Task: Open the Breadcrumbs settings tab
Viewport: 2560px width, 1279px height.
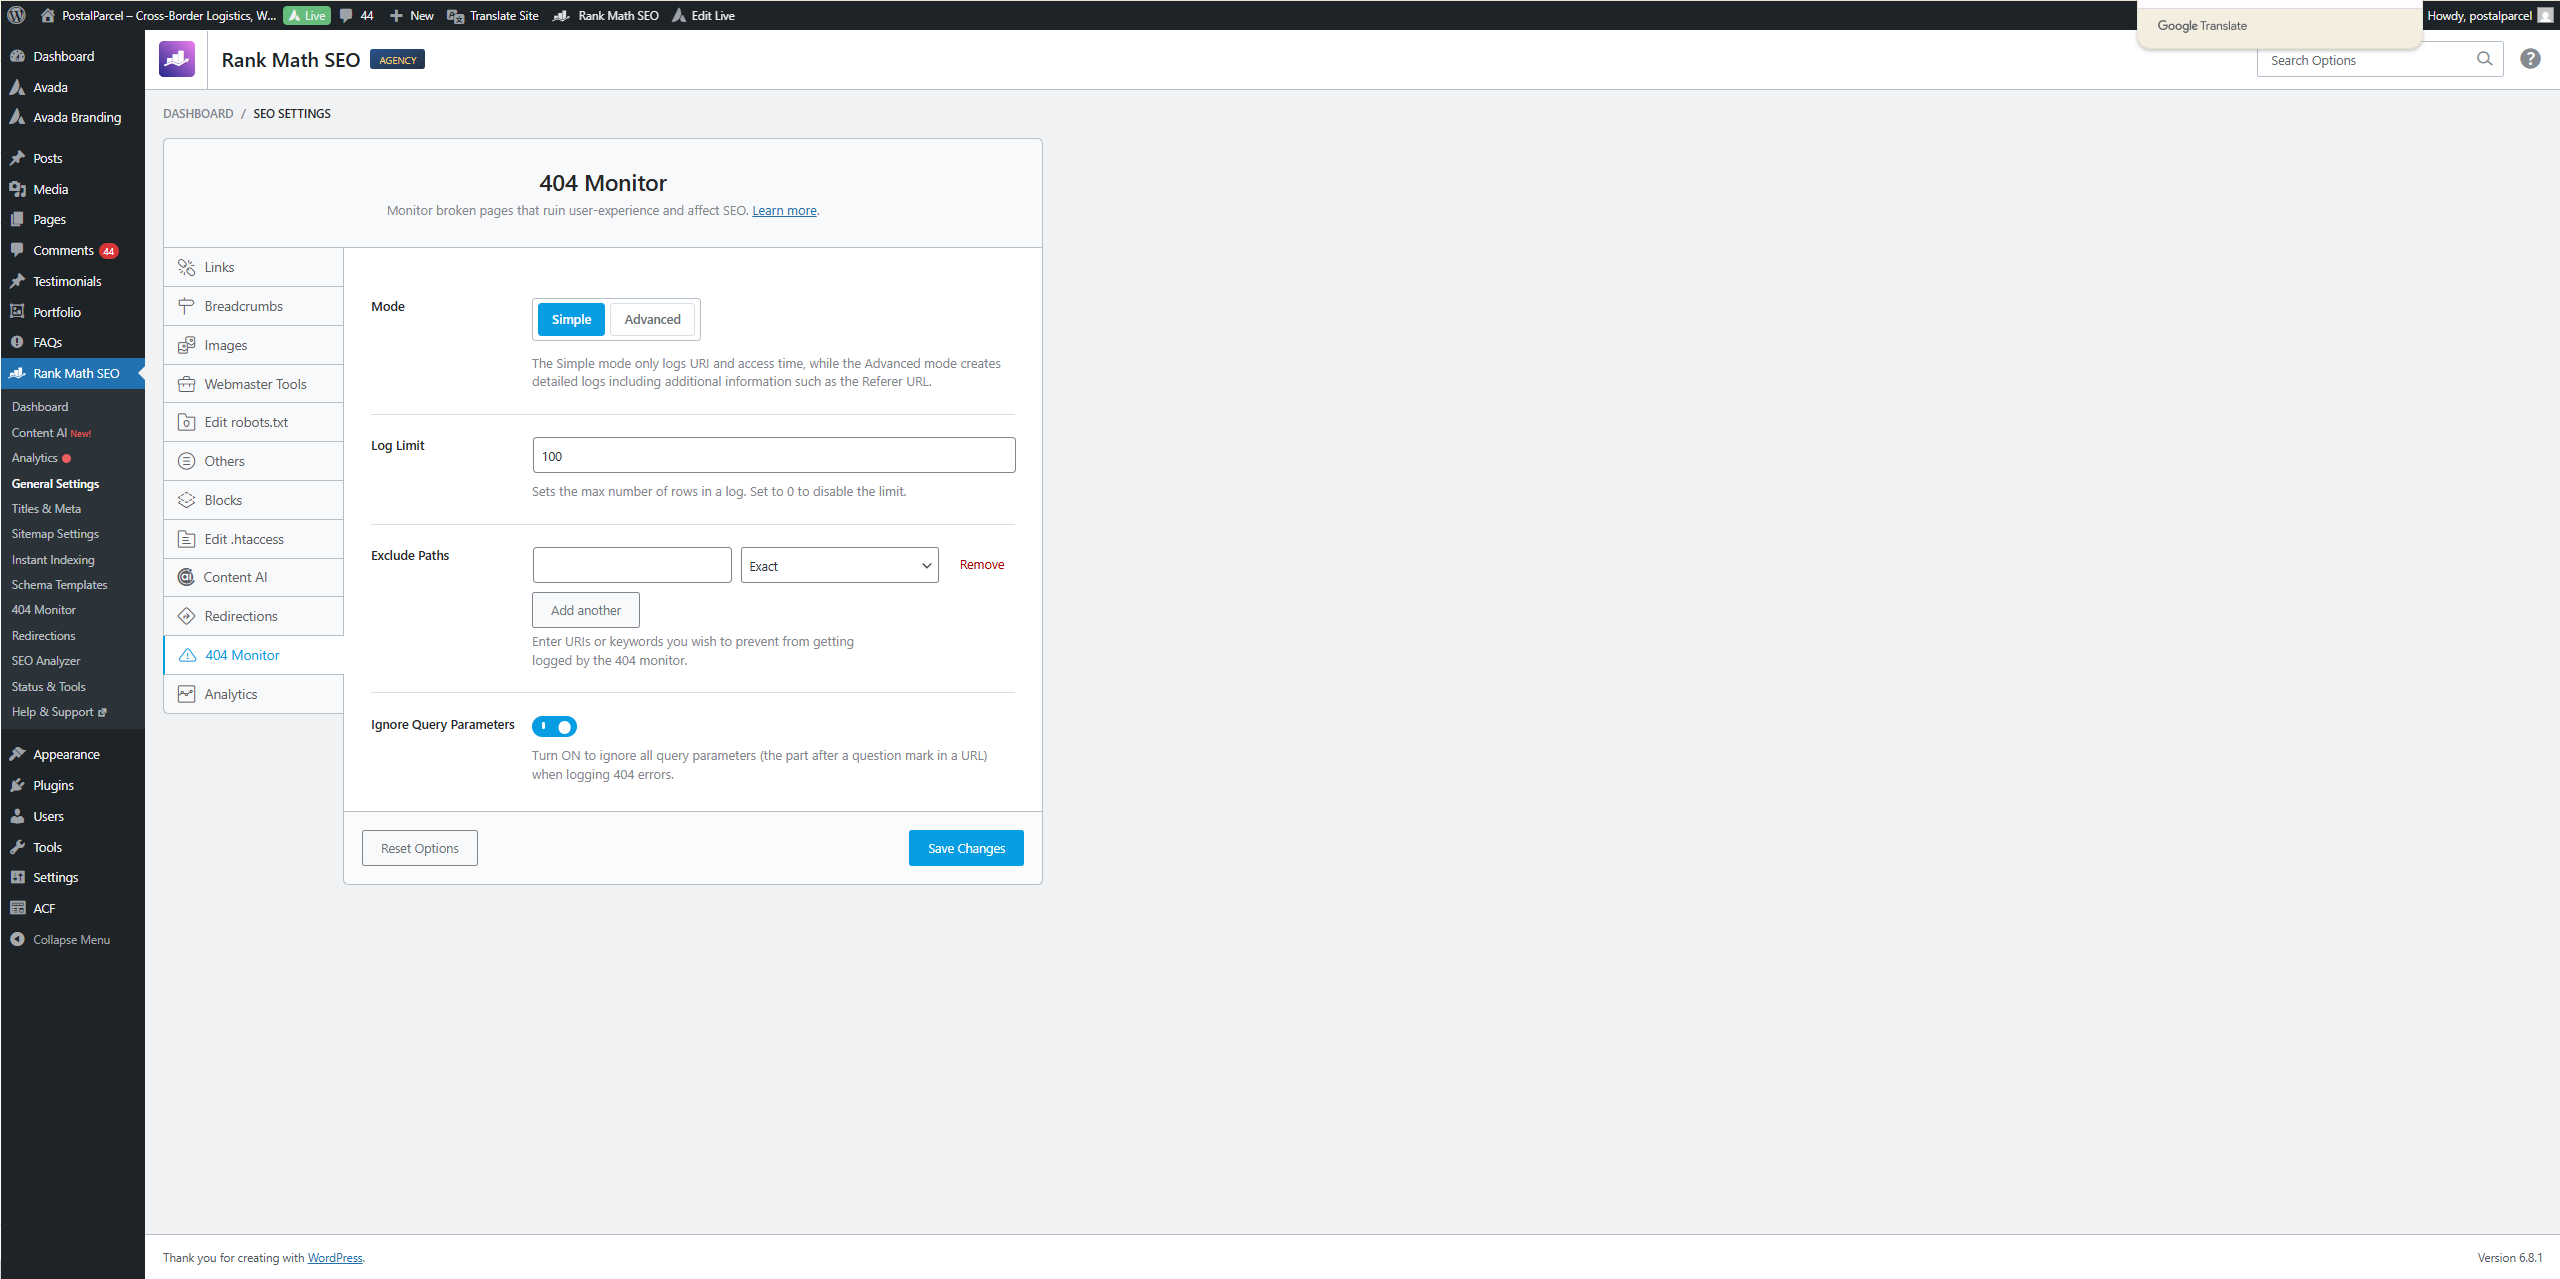Action: pyautogui.click(x=243, y=306)
